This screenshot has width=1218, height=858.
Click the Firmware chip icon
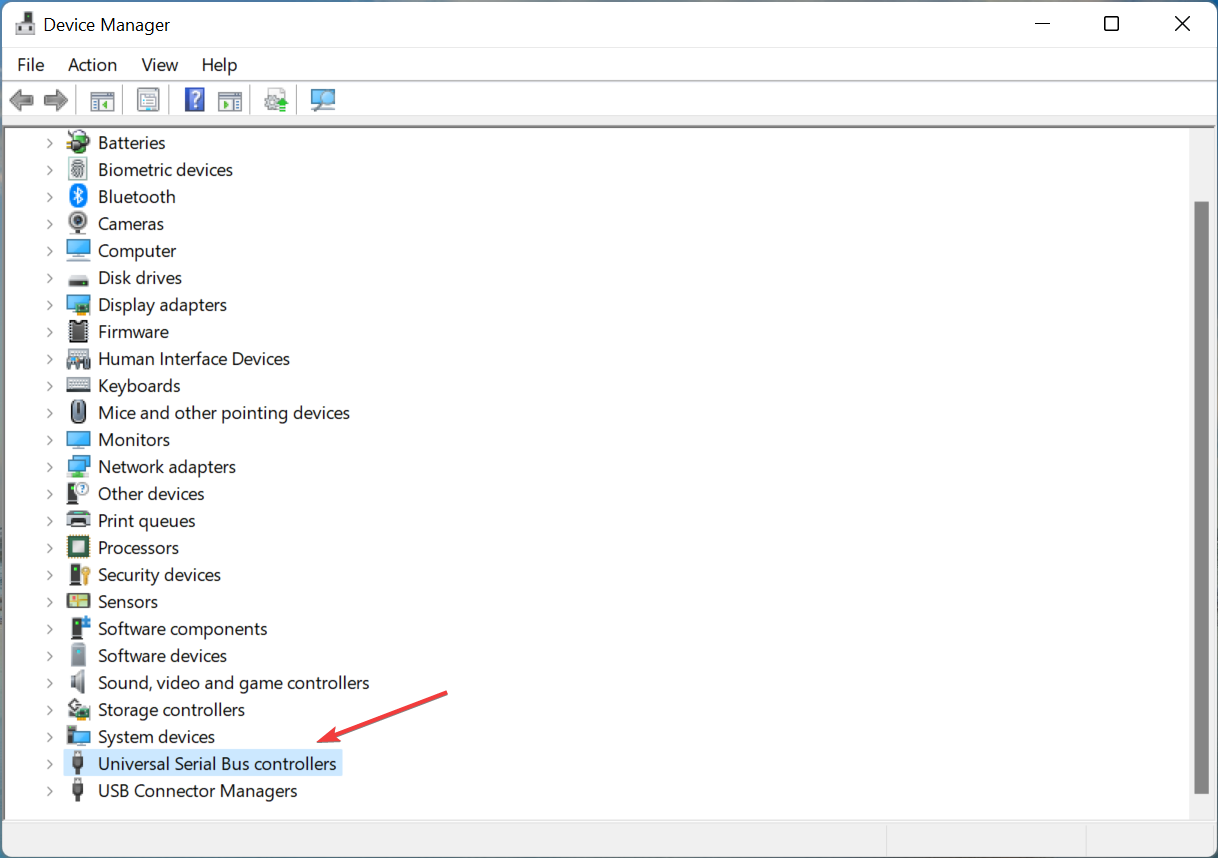click(x=78, y=332)
